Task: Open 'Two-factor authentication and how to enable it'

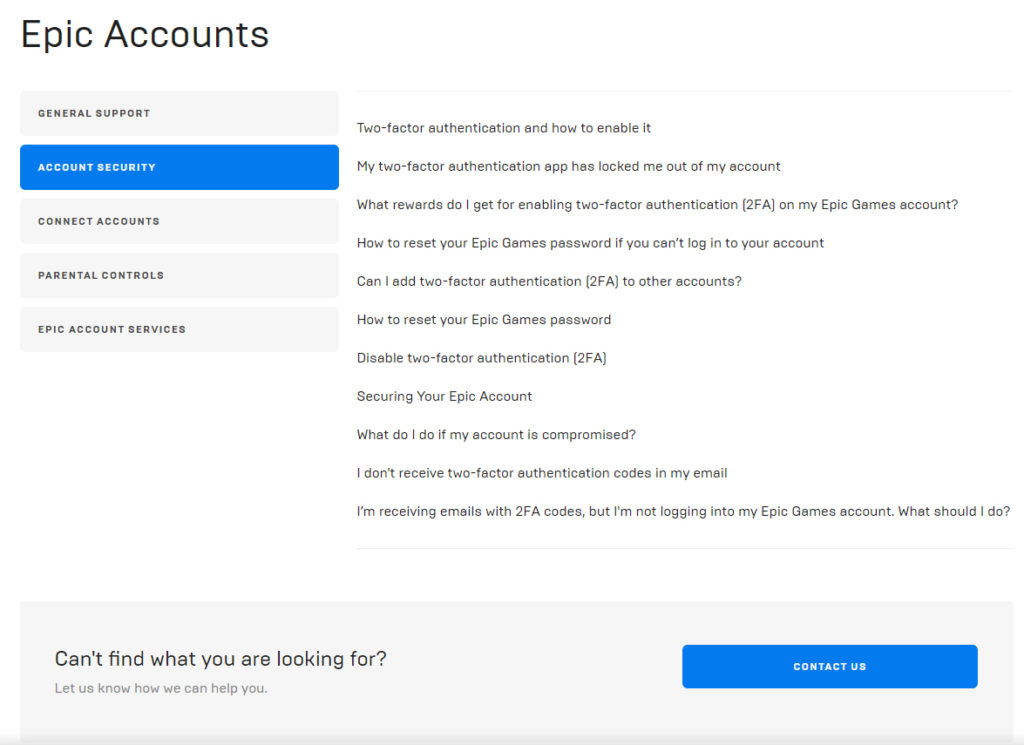Action: [504, 128]
